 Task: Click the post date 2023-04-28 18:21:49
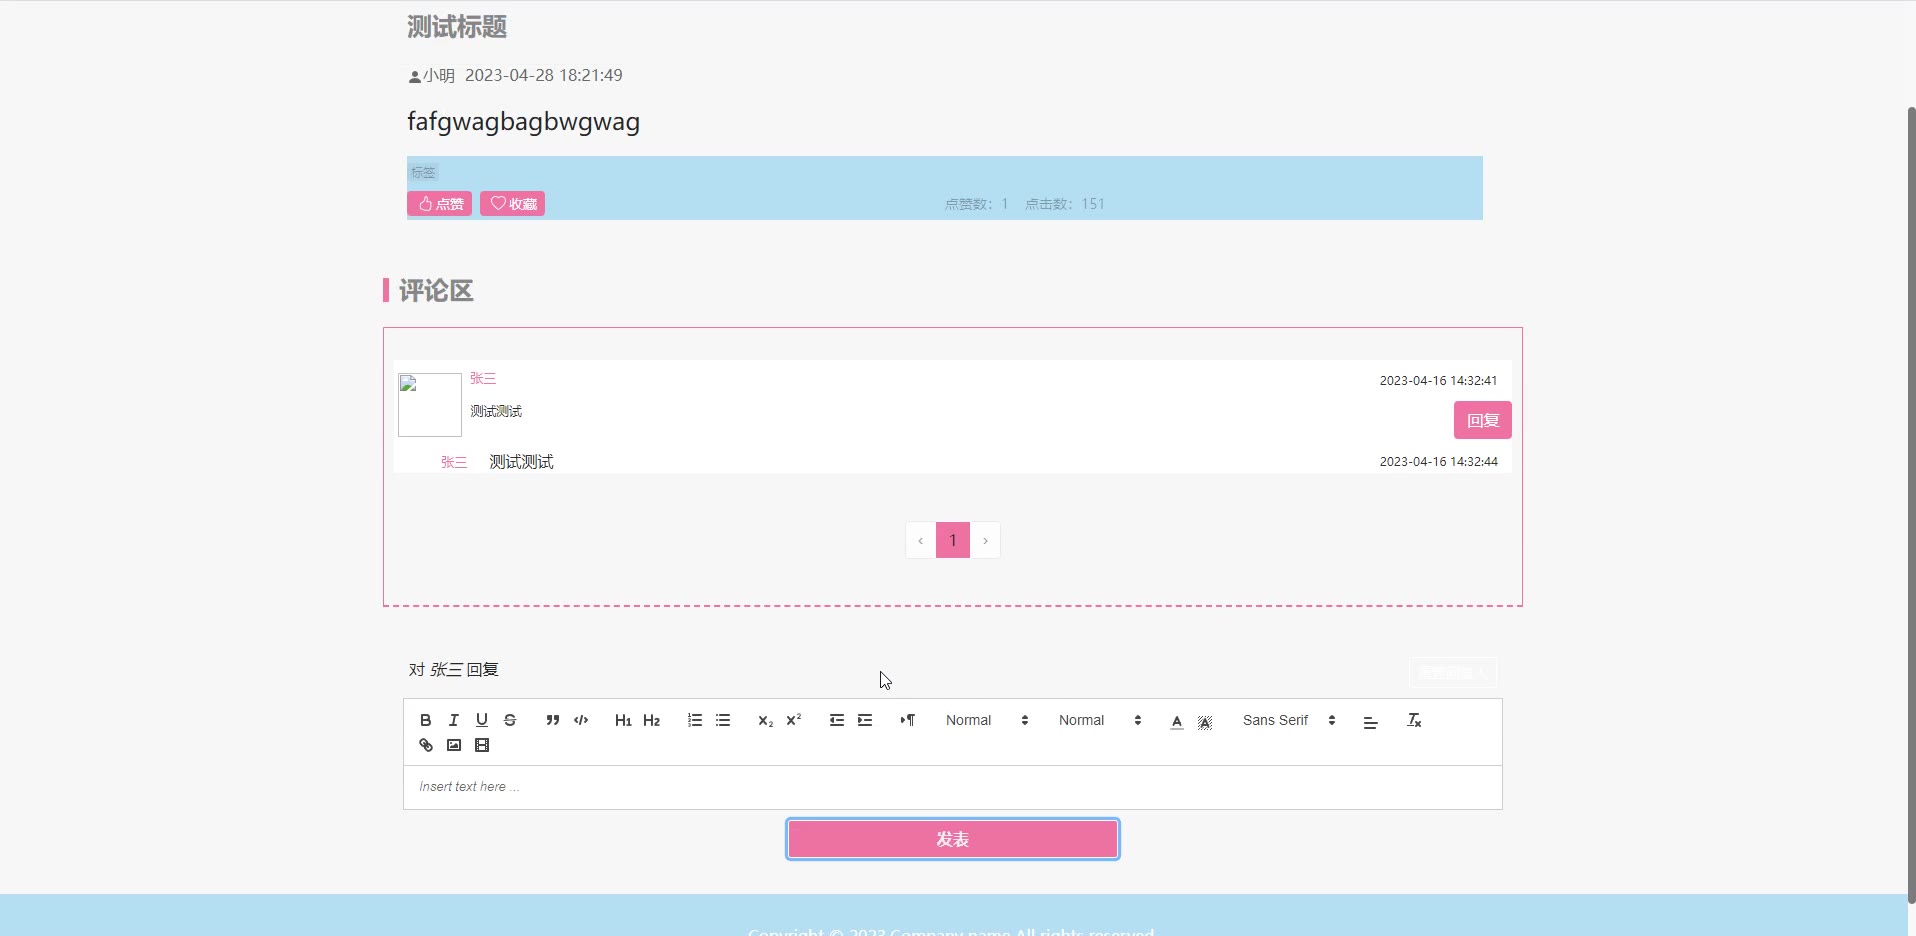(544, 75)
